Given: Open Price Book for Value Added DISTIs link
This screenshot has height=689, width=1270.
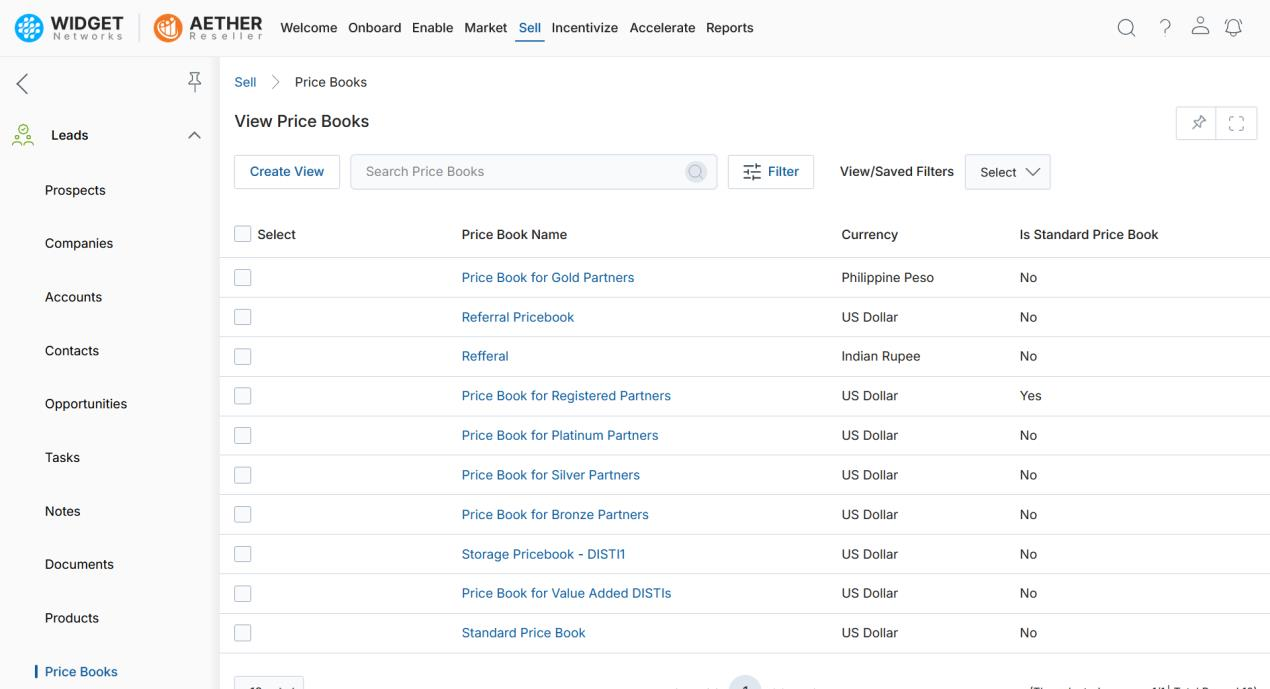Looking at the screenshot, I should 566,593.
